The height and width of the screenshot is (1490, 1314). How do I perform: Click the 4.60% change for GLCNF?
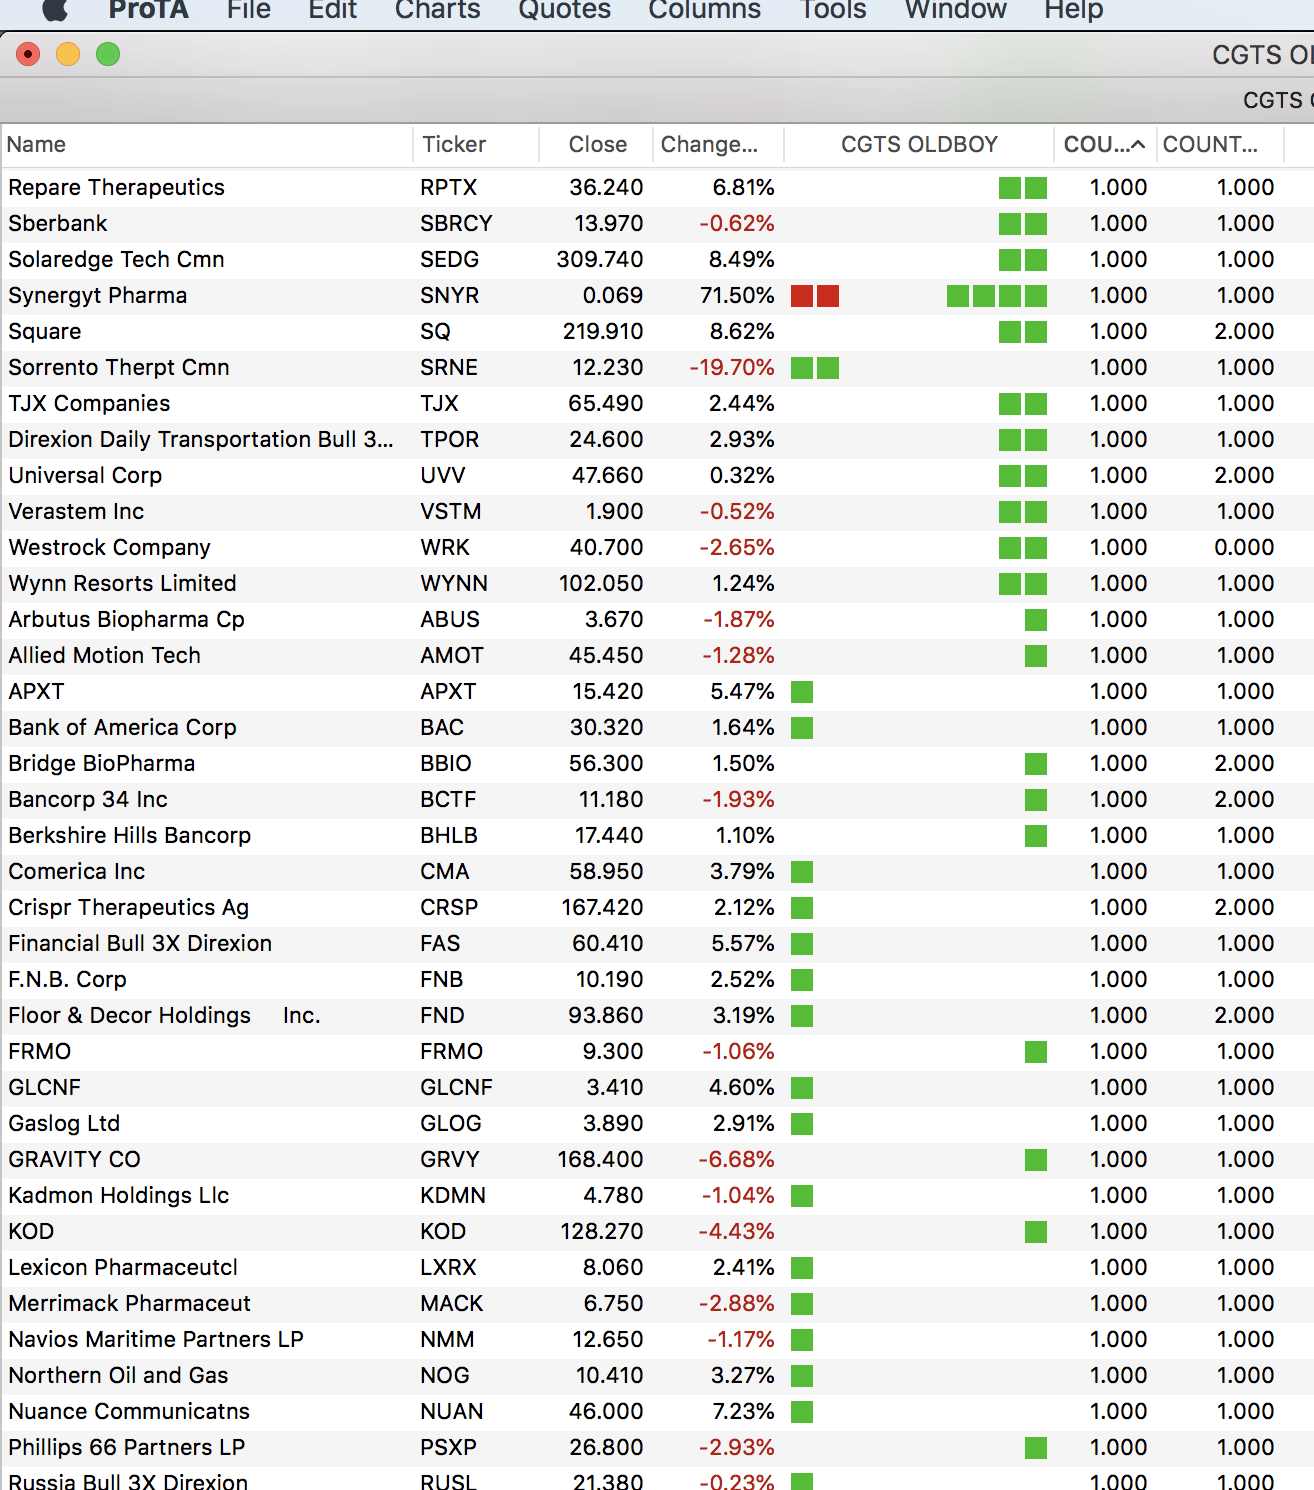coord(742,1088)
